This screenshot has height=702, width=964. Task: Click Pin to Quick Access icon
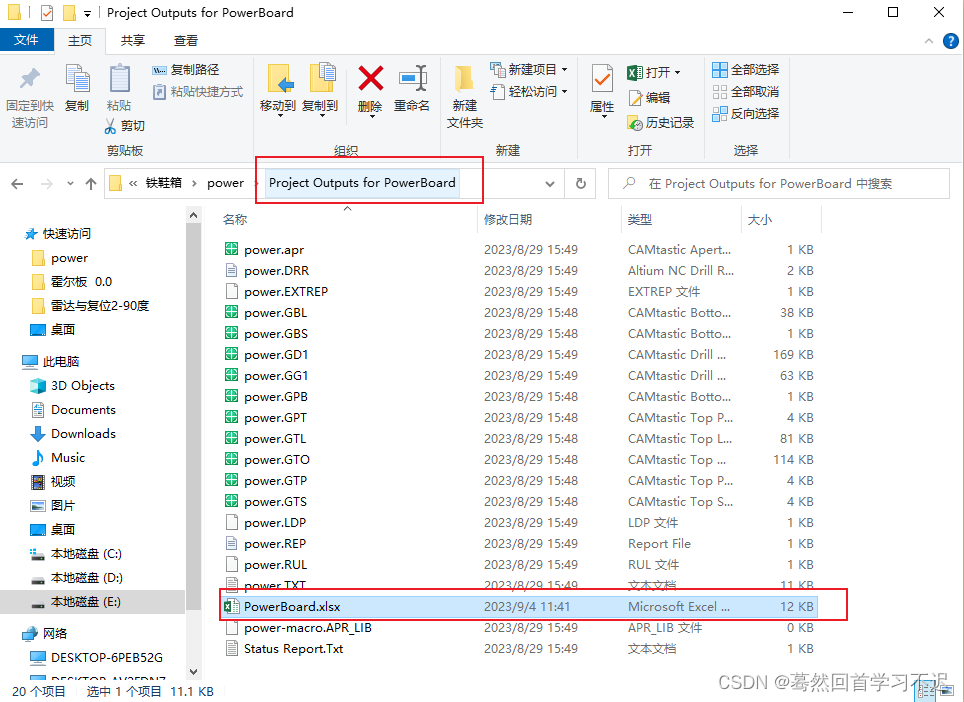[30, 79]
